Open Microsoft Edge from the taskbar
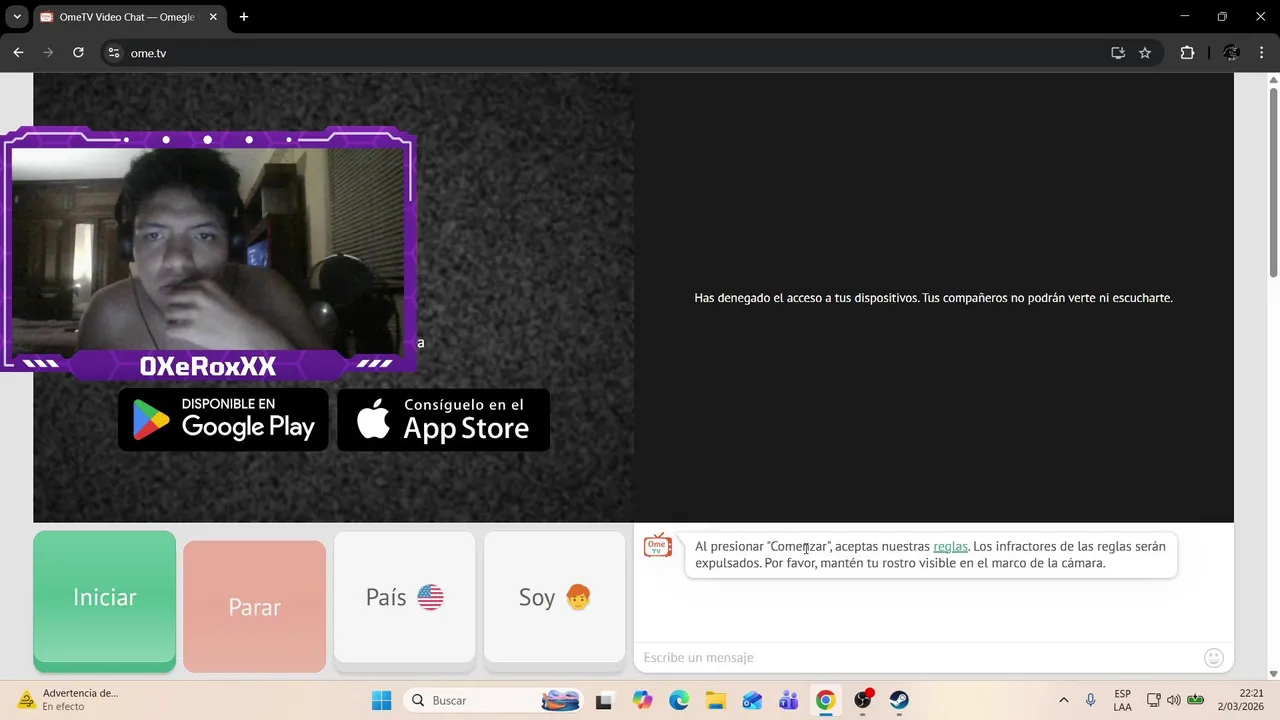1280x720 pixels. pos(679,700)
